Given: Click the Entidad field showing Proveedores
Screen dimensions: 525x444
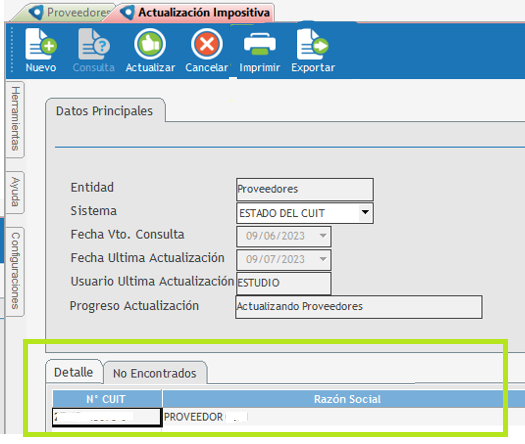Looking at the screenshot, I should 305,189.
